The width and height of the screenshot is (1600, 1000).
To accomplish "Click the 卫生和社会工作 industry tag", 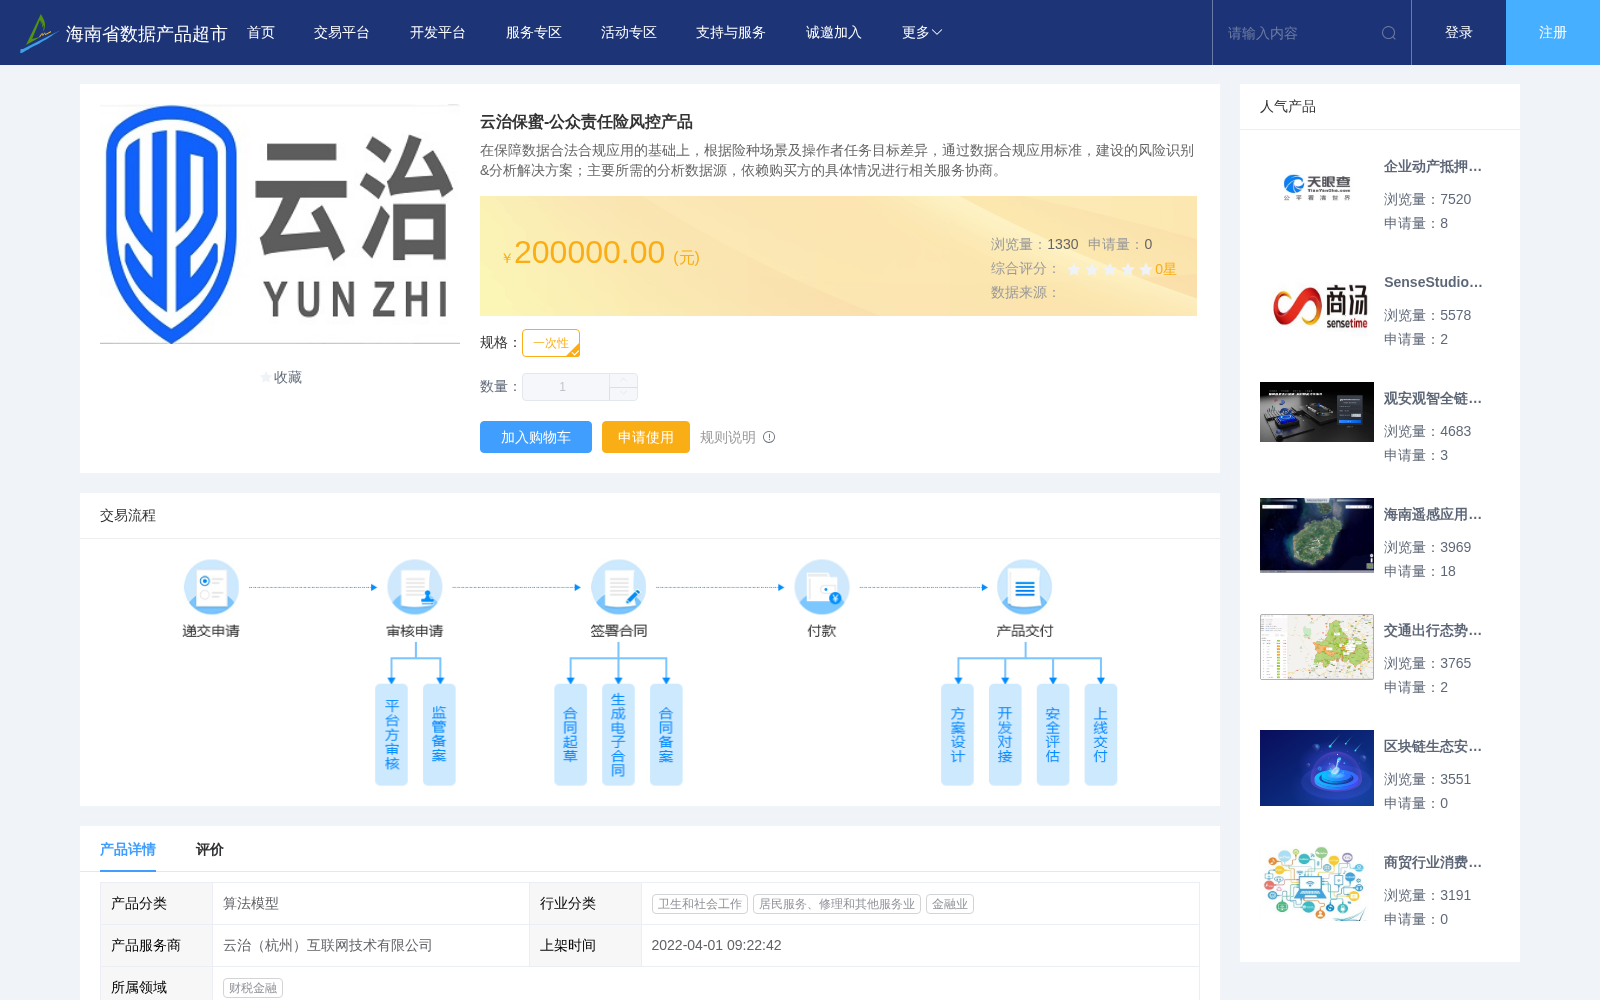I will click(x=700, y=904).
